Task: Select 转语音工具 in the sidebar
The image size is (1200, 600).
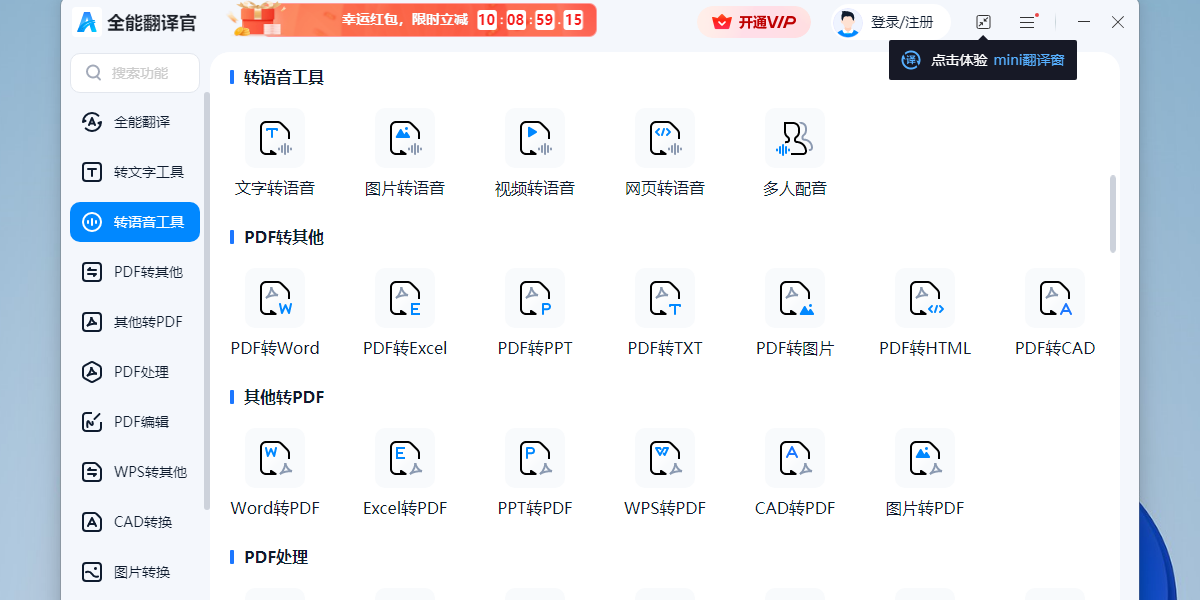Action: (x=135, y=222)
